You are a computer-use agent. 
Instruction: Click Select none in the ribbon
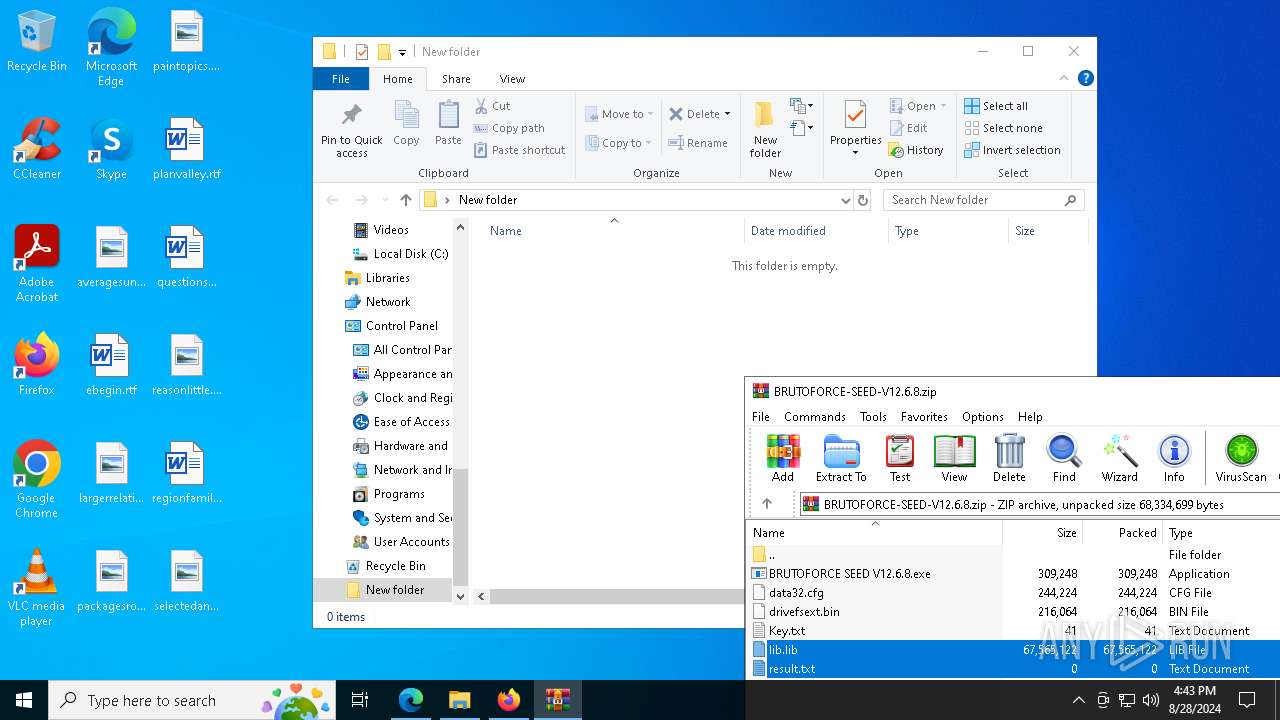click(1003, 128)
